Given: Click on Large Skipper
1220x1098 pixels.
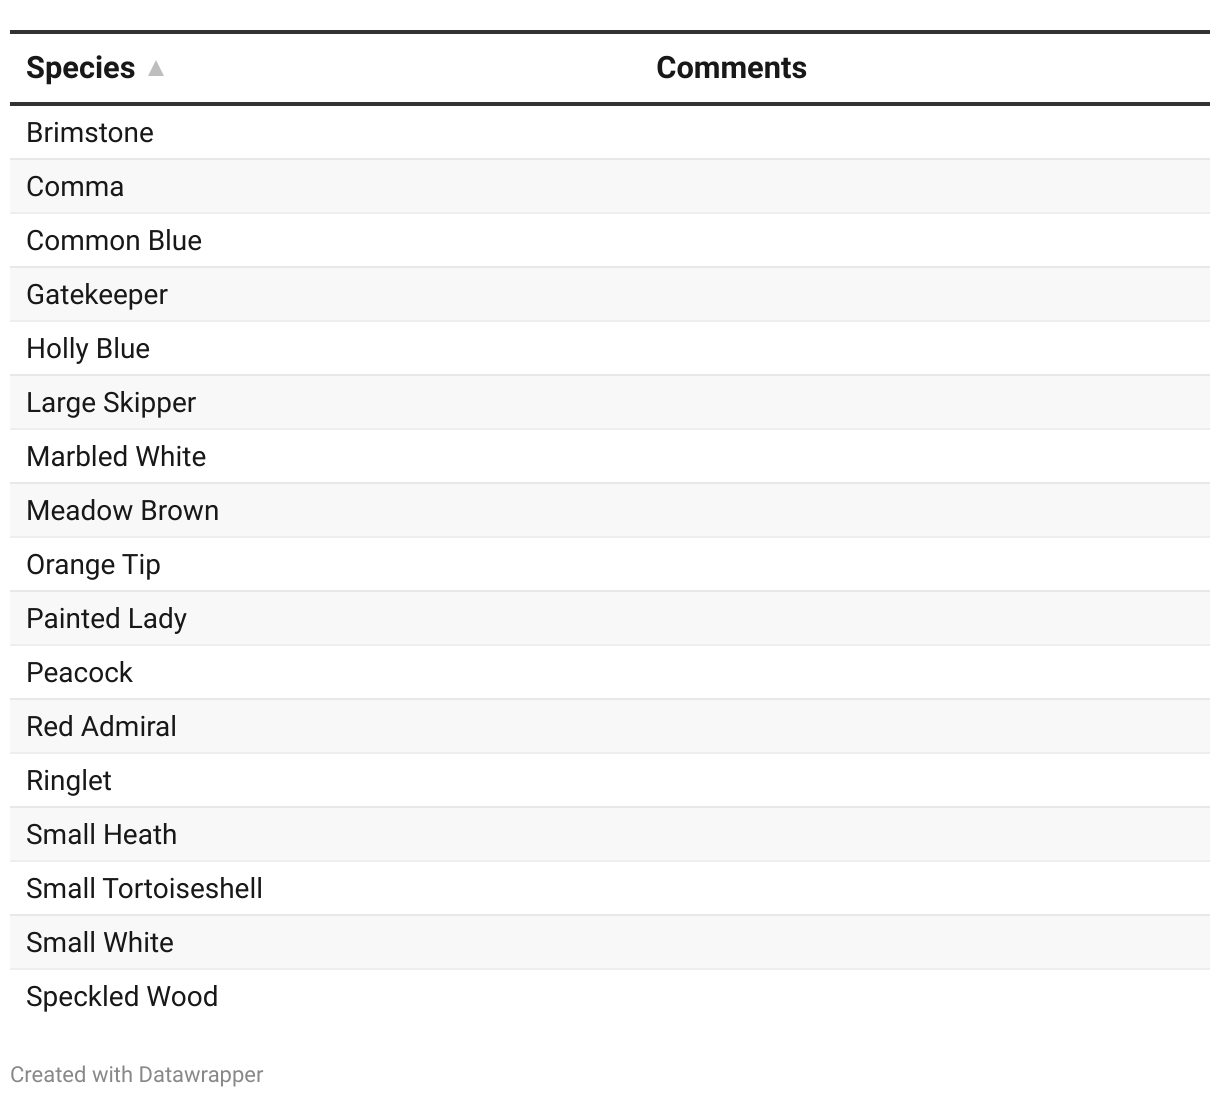Looking at the screenshot, I should 111,403.
